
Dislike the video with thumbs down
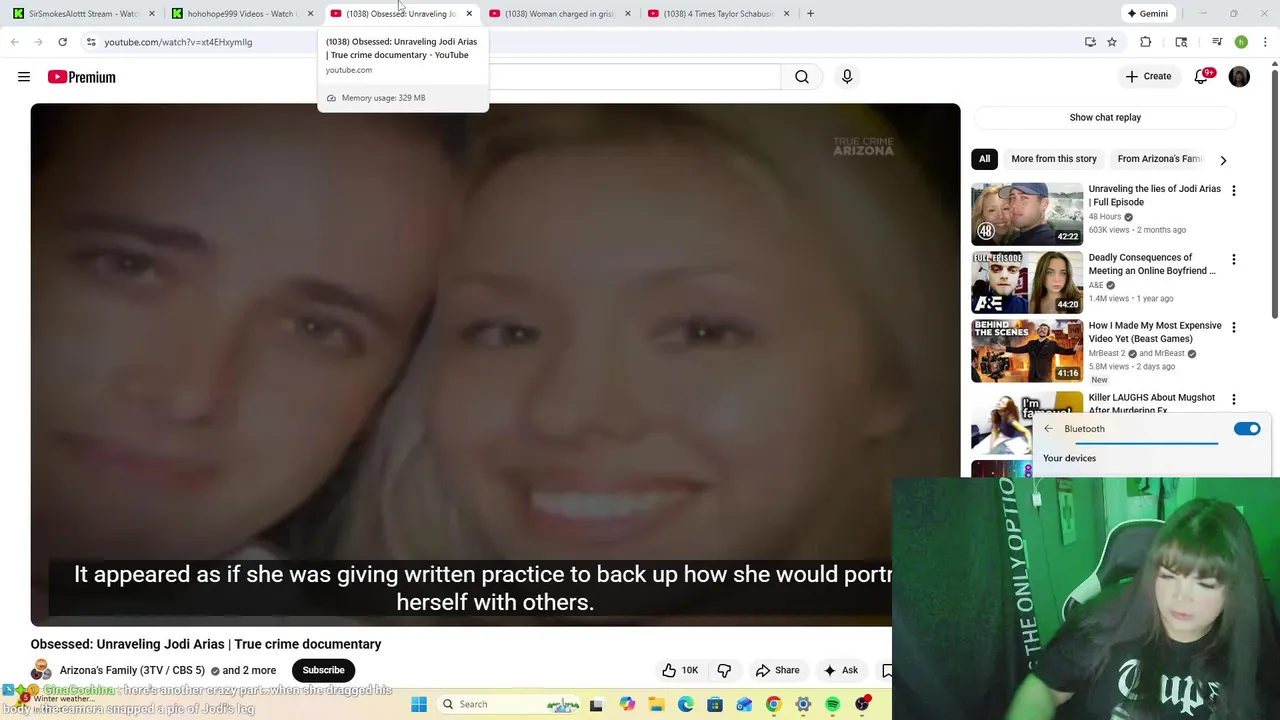pyautogui.click(x=724, y=670)
